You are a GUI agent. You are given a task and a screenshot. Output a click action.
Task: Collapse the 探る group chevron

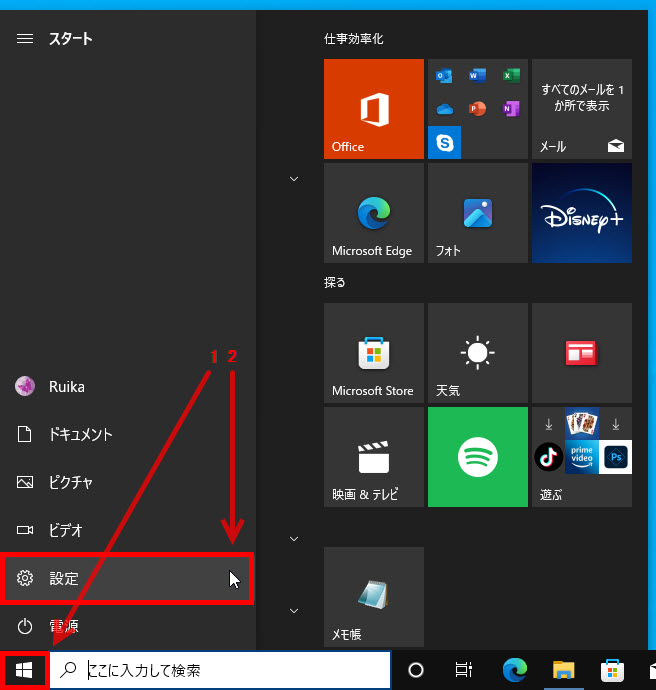tap(294, 539)
